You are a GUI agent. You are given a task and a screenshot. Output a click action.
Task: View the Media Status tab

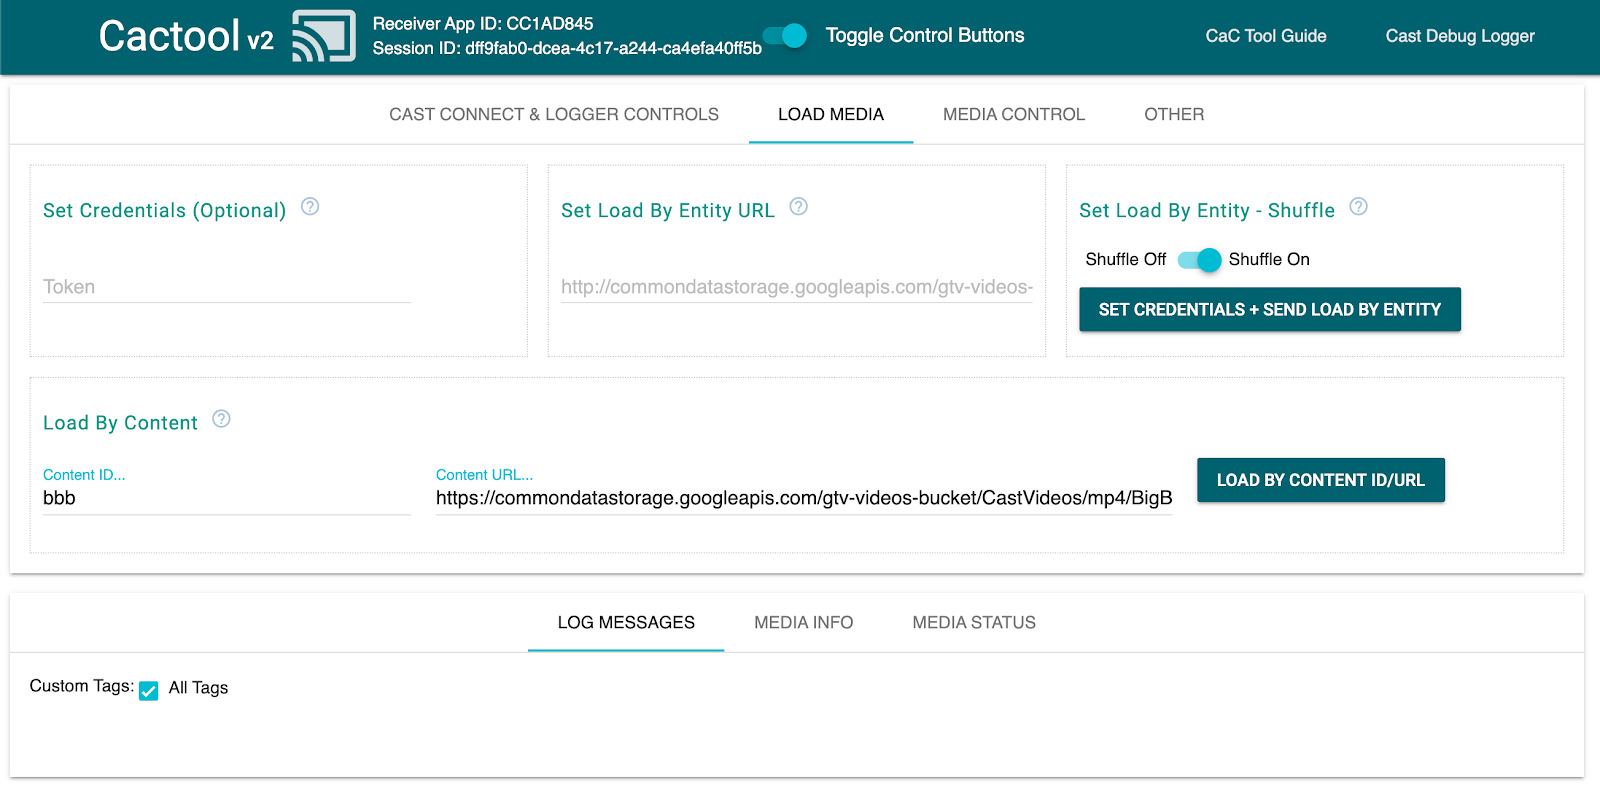[x=973, y=622]
